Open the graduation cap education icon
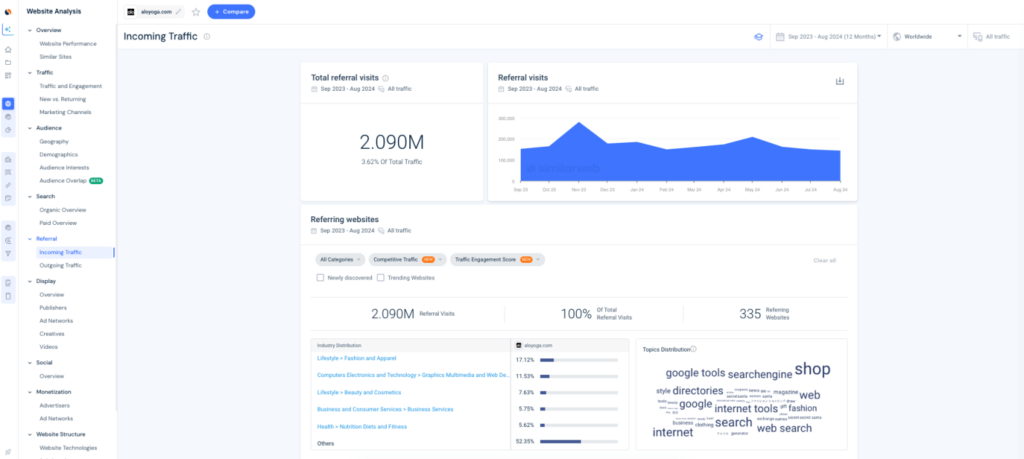1024x459 pixels. tap(758, 37)
